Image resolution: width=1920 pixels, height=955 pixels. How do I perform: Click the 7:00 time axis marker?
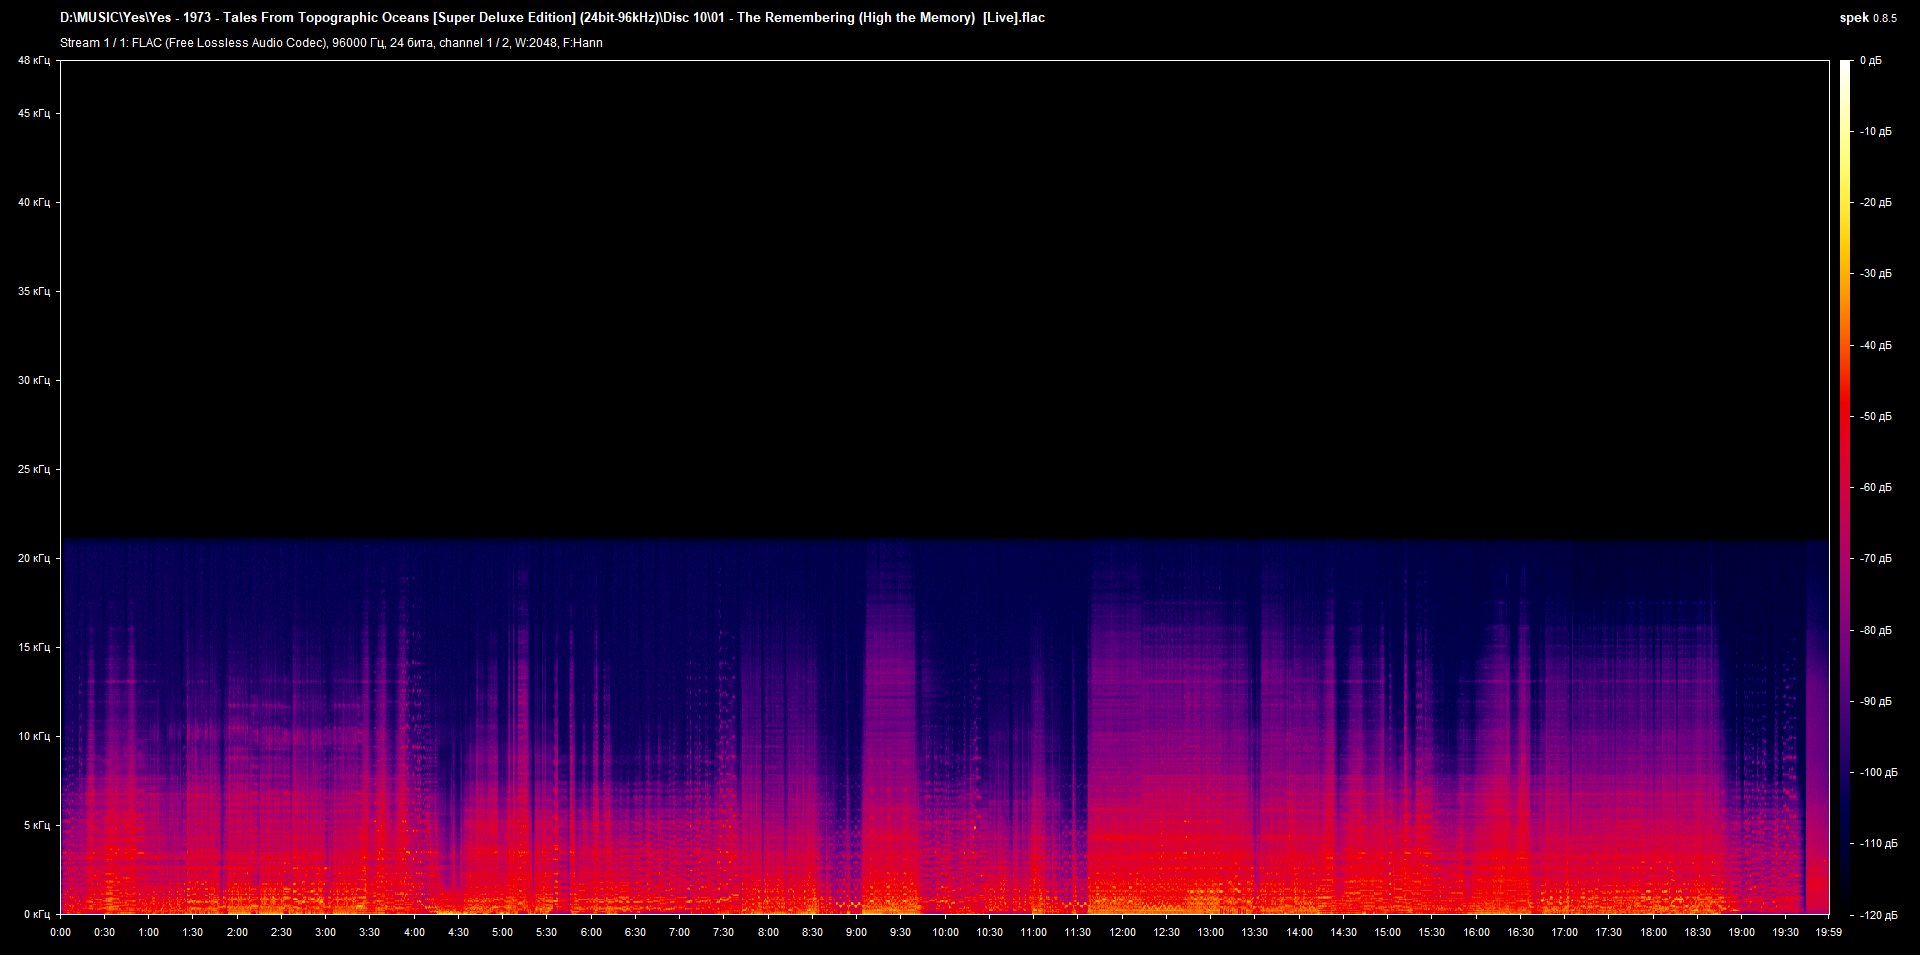tap(679, 932)
